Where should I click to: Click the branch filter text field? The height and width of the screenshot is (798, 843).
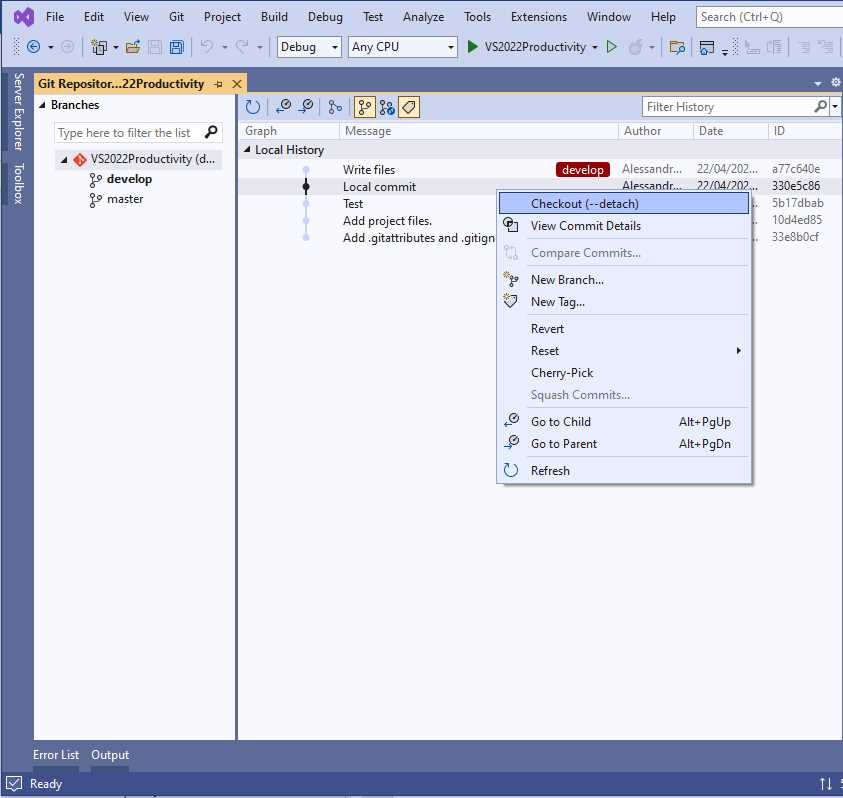(x=129, y=132)
